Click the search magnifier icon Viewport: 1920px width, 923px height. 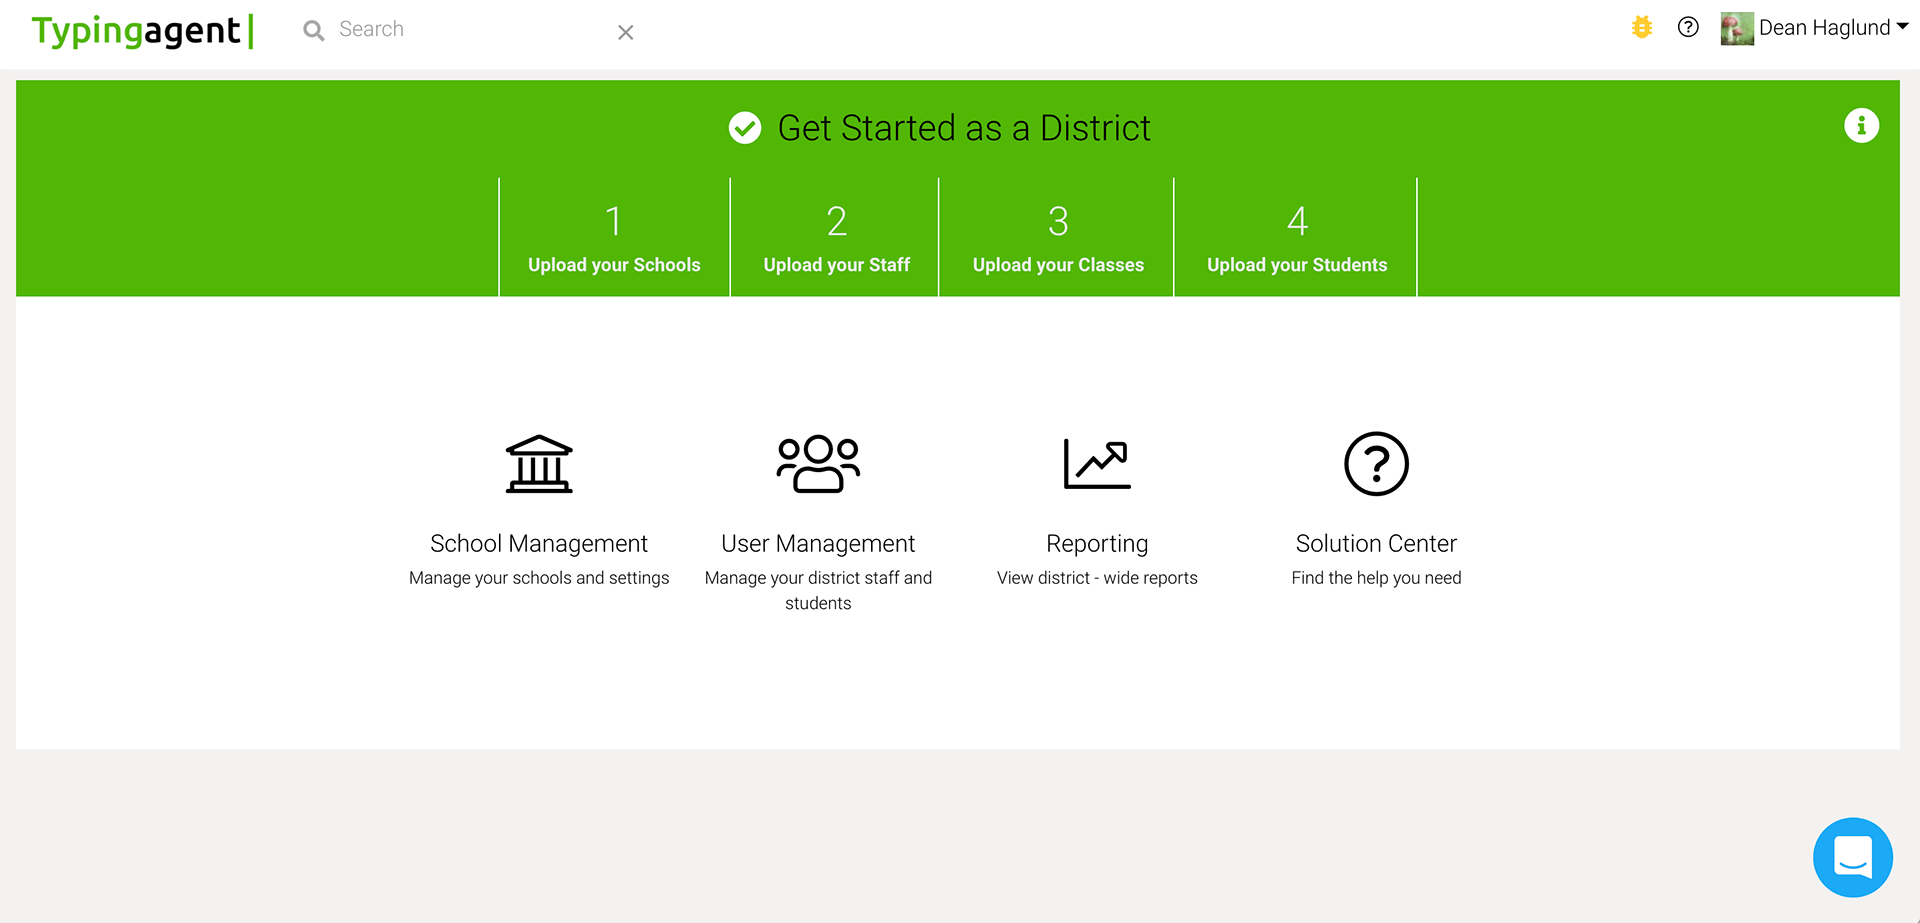(314, 31)
